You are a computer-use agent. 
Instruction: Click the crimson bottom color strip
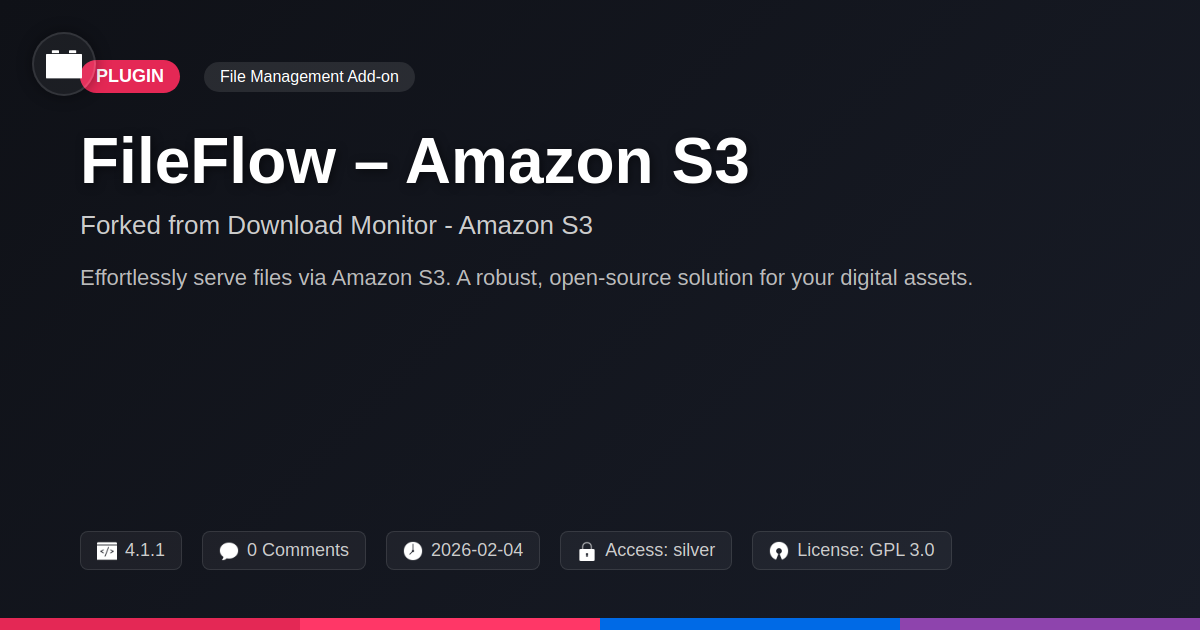pos(150,623)
